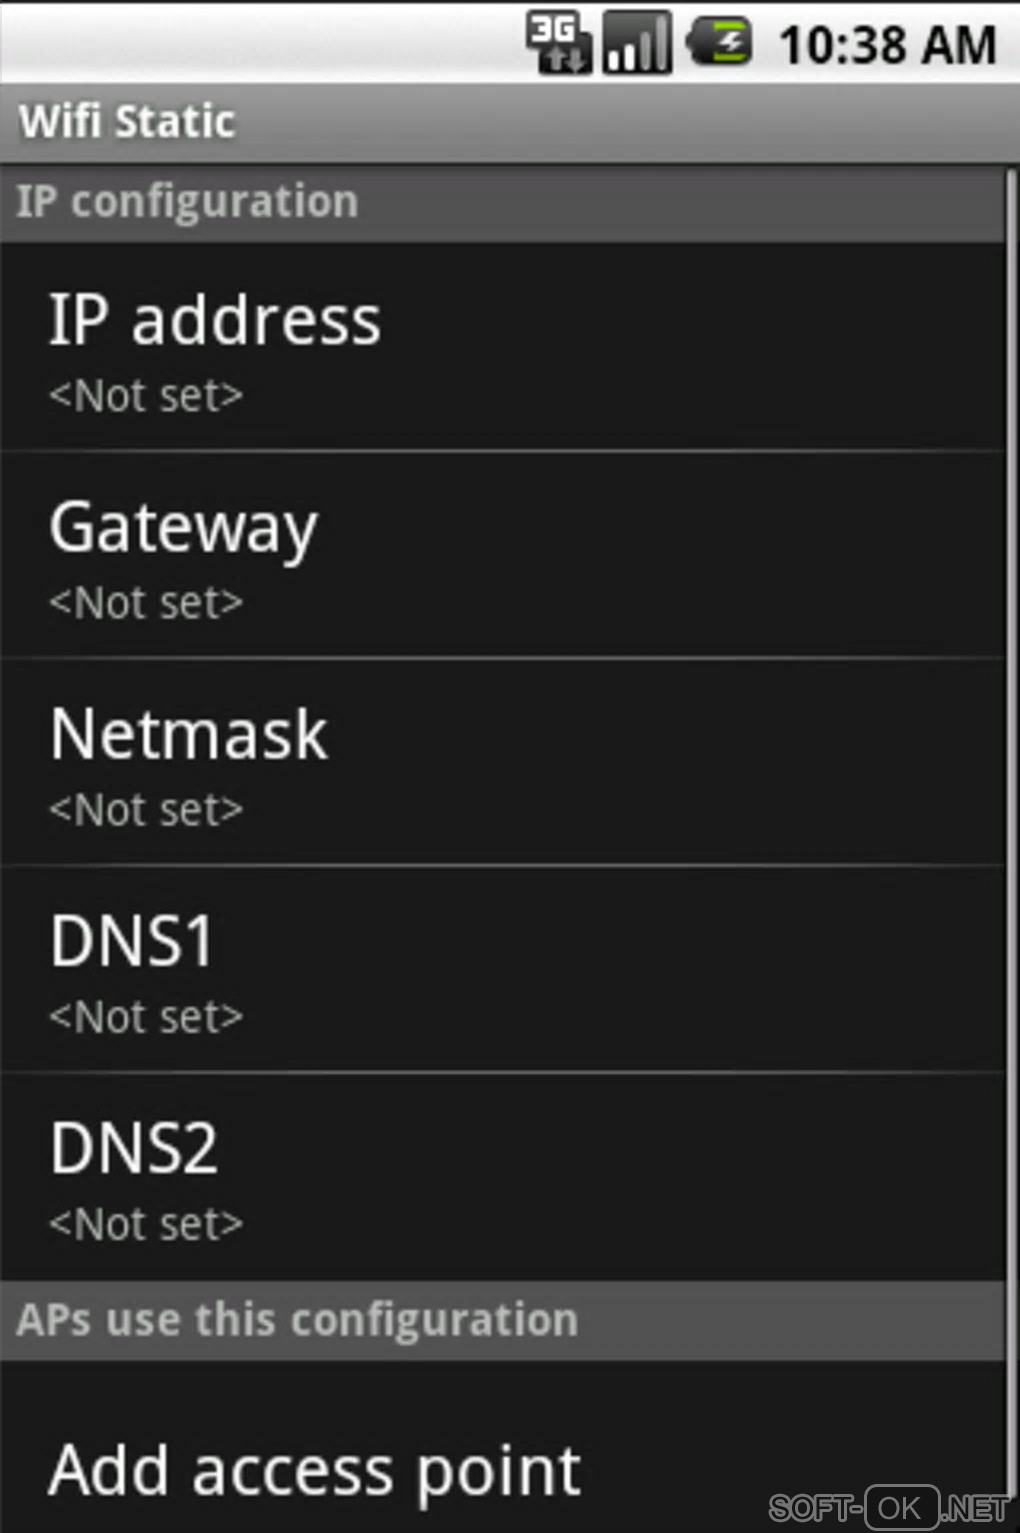Tap the battery charging icon
Image resolution: width=1020 pixels, height=1533 pixels.
719,43
